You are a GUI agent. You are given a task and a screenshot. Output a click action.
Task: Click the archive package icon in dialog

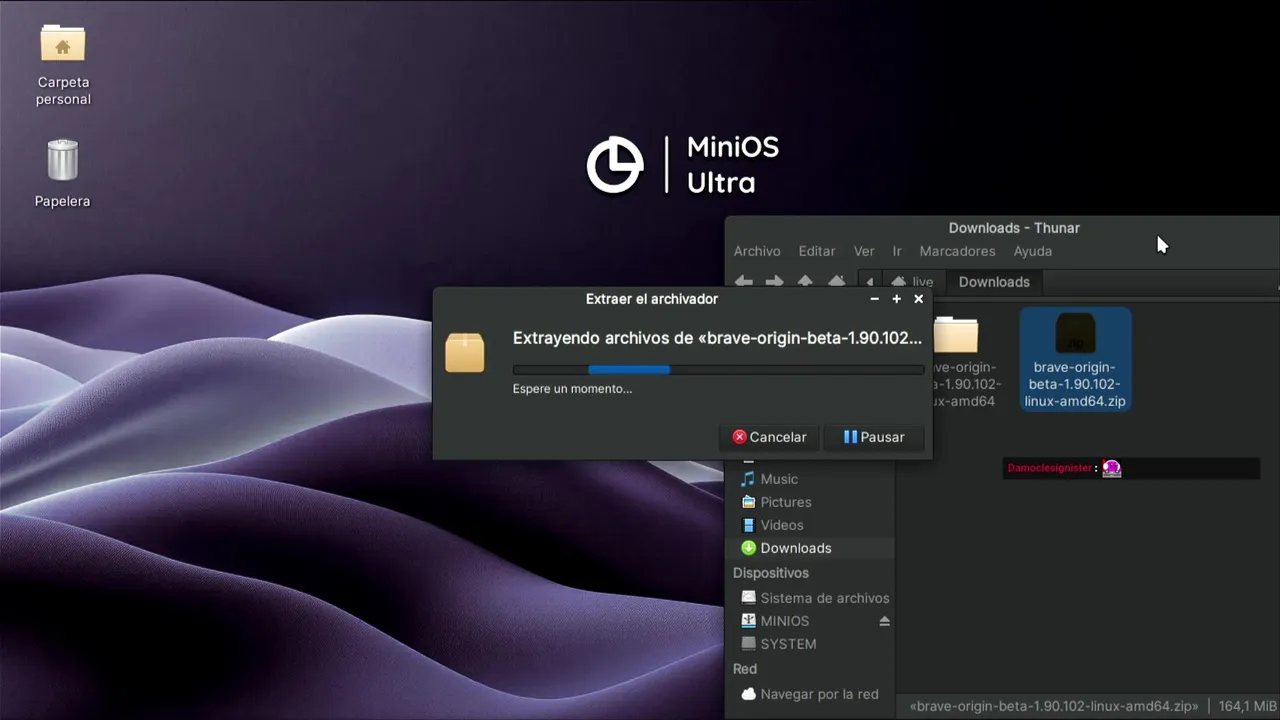tap(465, 352)
